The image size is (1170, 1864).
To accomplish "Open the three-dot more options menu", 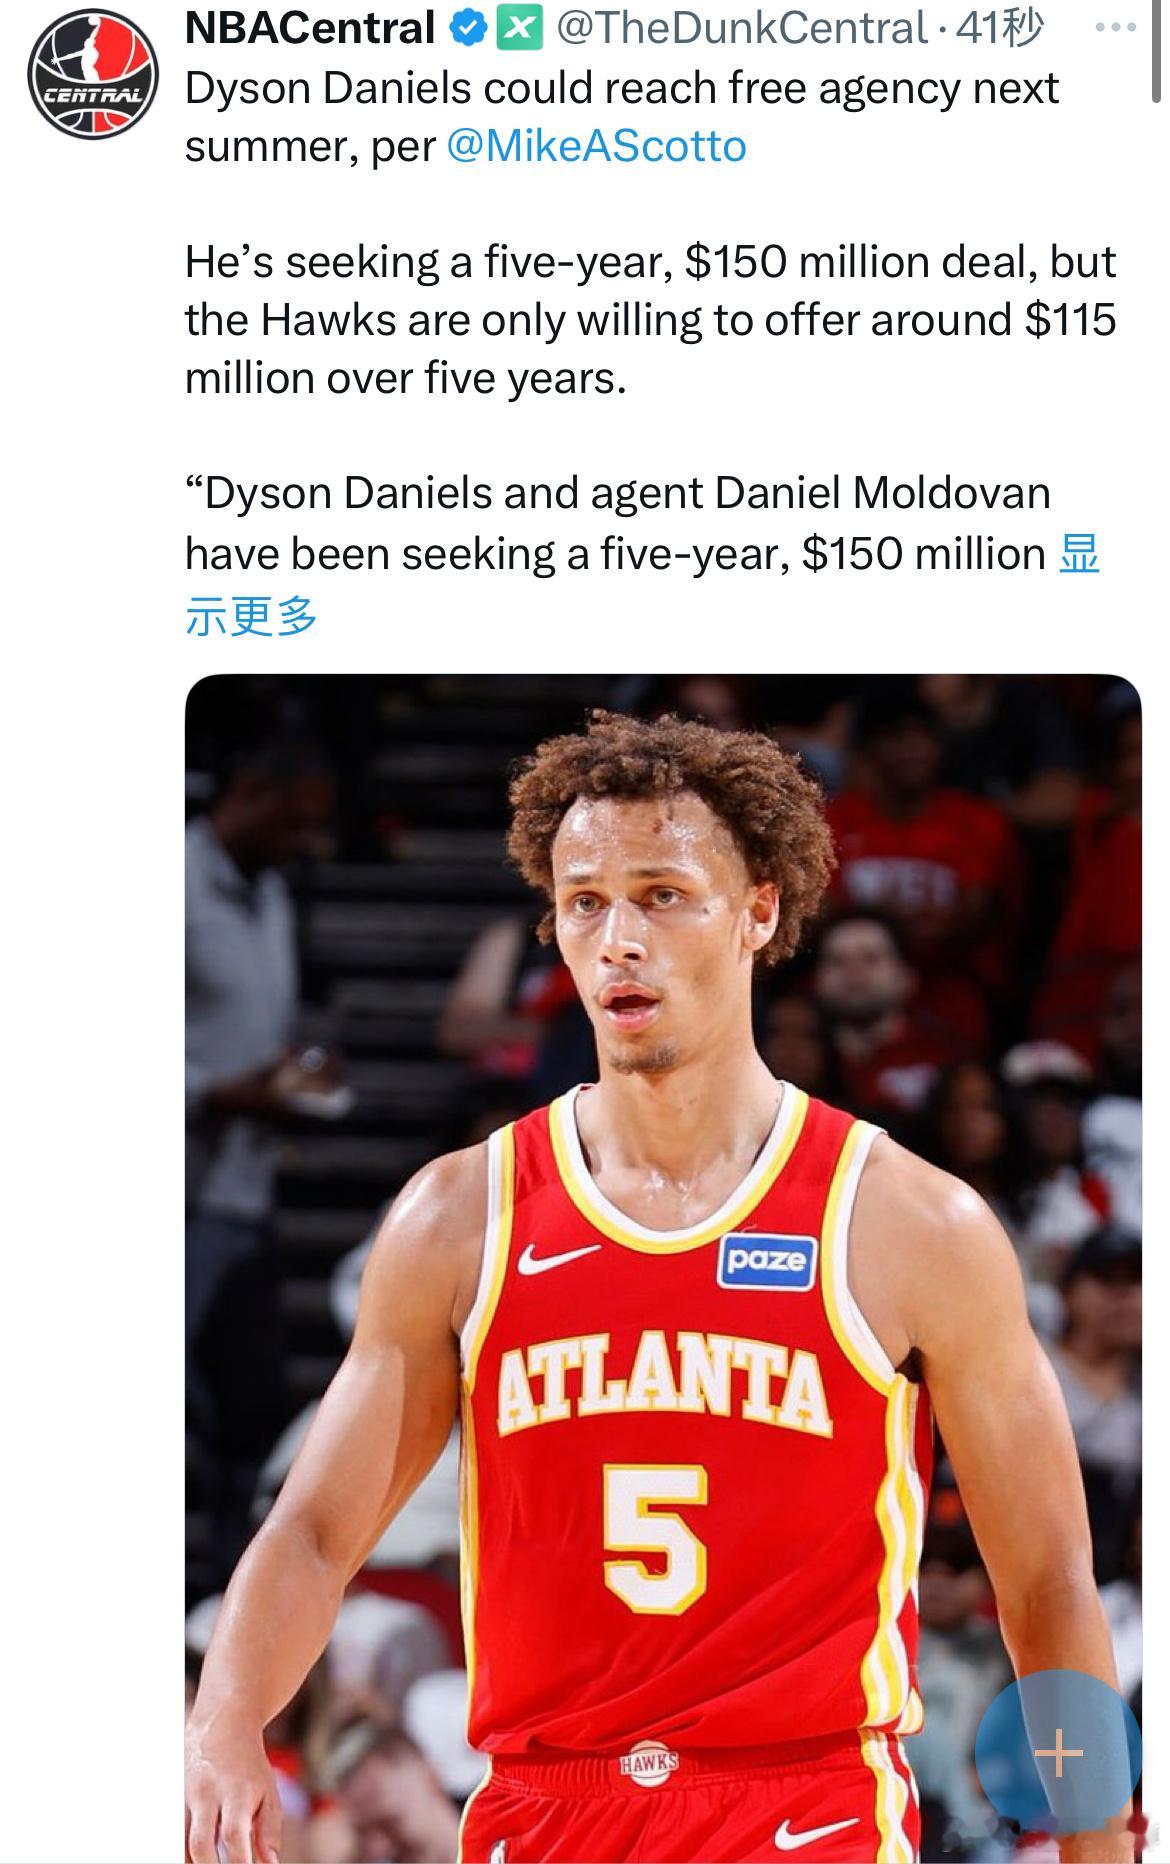I will tap(1116, 28).
